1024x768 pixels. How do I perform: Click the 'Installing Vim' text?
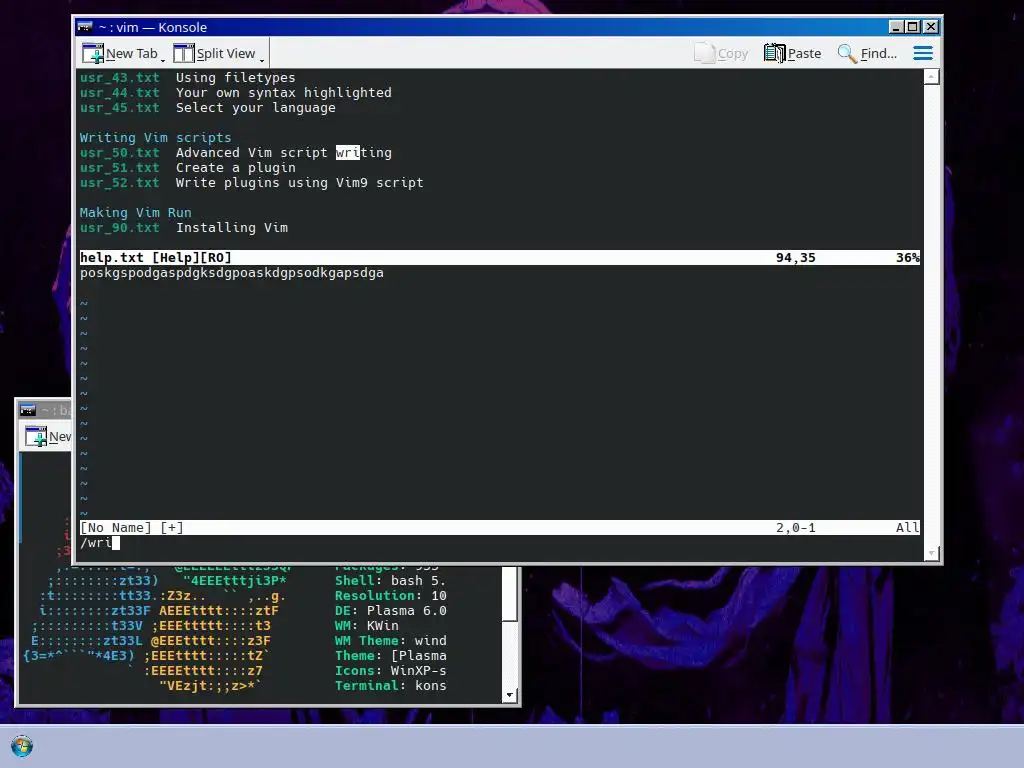pyautogui.click(x=232, y=228)
